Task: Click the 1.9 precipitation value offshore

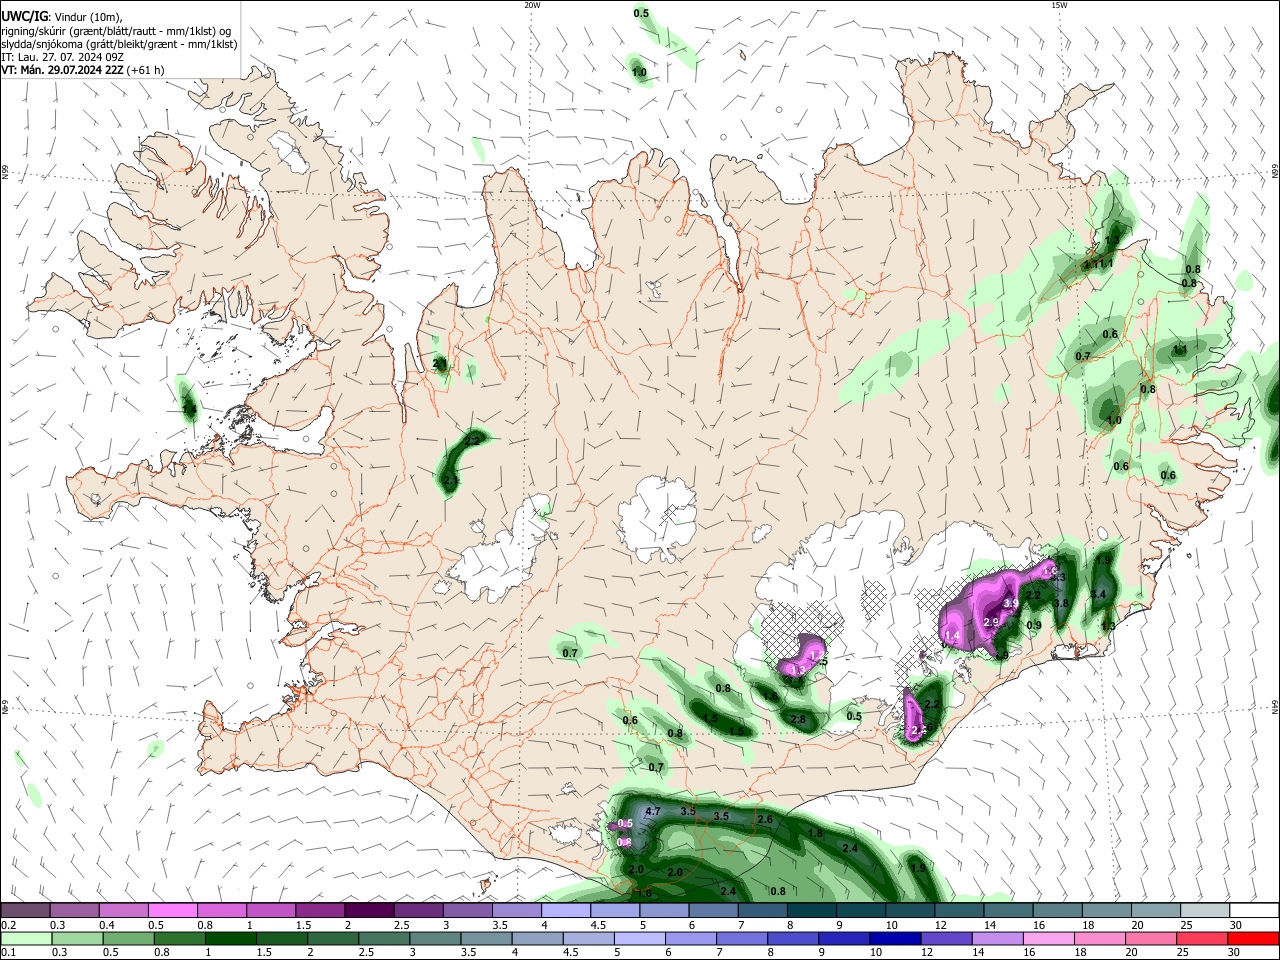Action: tap(918, 868)
